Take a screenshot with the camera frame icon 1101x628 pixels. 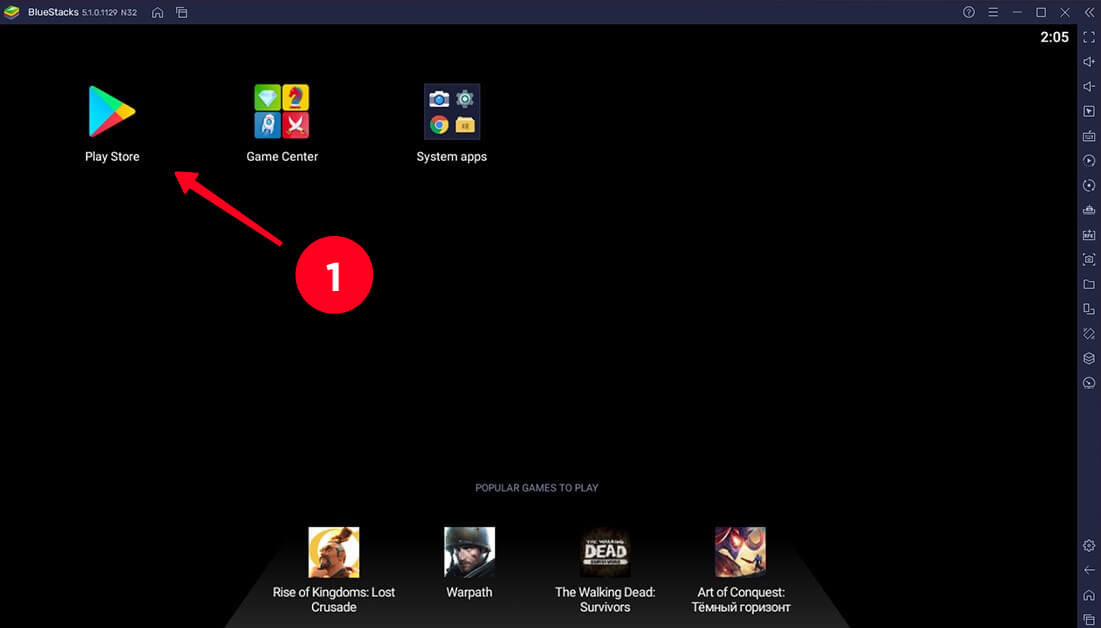1089,259
